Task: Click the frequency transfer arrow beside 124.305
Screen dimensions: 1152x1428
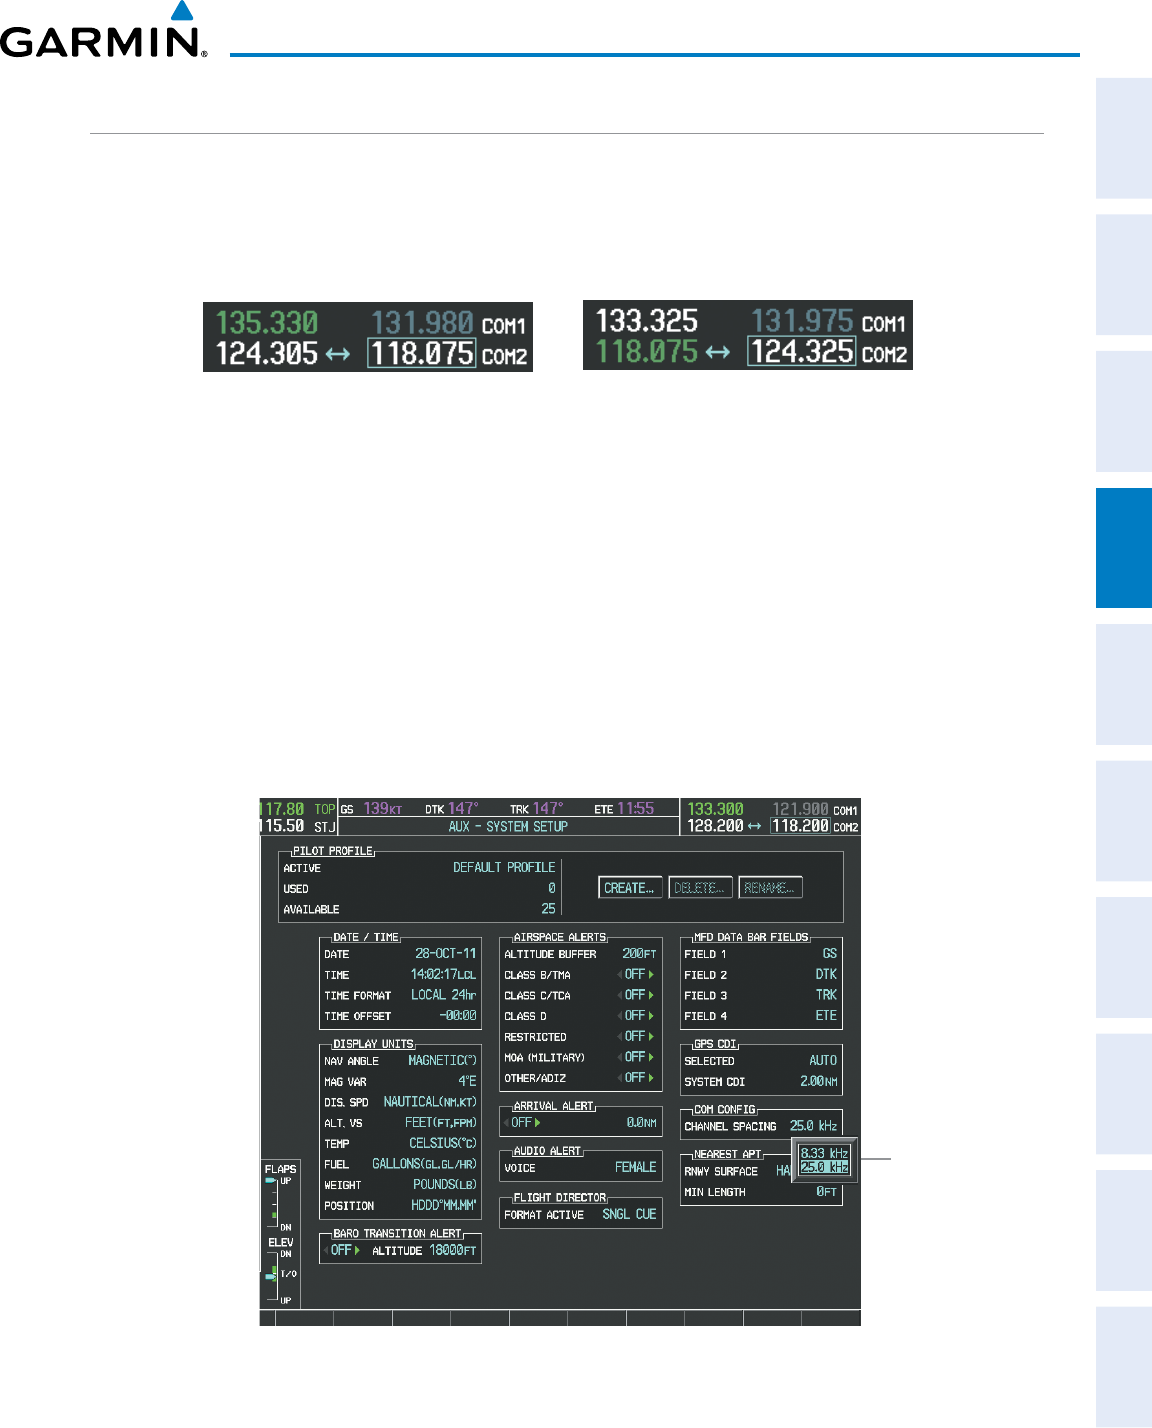Action: pos(337,354)
